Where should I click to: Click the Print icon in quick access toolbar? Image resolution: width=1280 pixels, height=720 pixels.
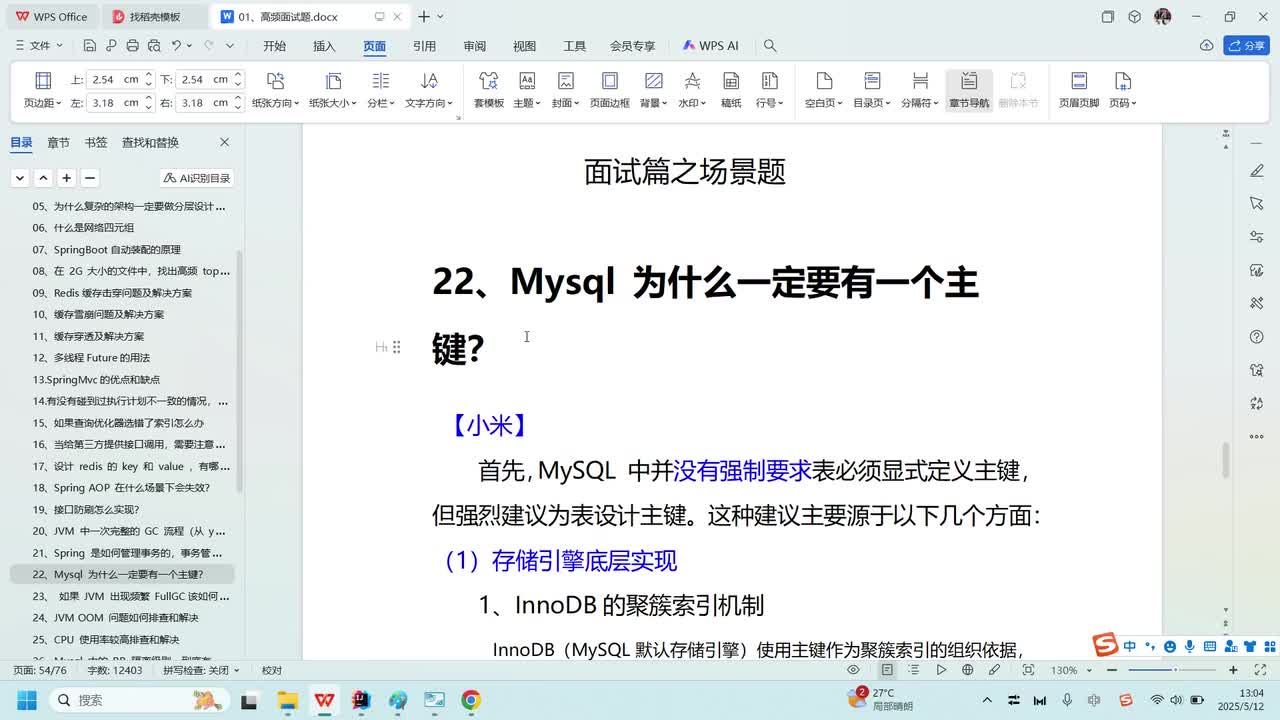pos(133,46)
